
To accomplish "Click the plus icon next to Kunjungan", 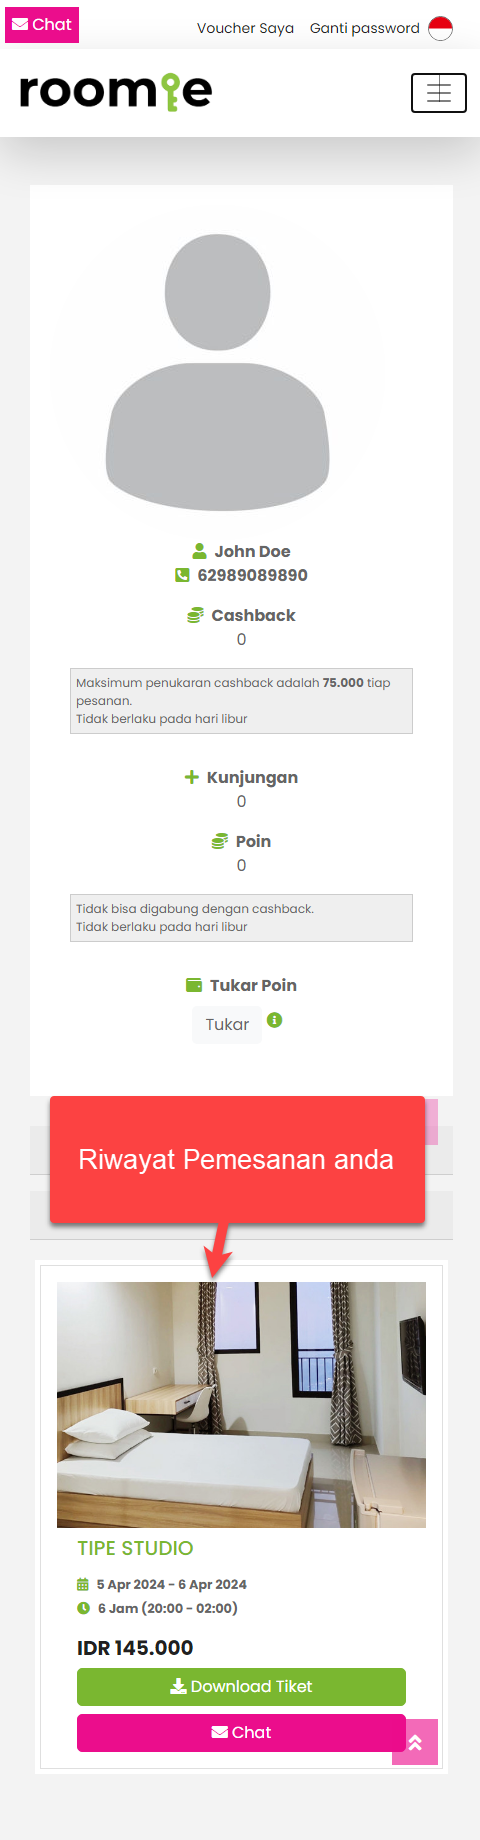I will click(192, 777).
